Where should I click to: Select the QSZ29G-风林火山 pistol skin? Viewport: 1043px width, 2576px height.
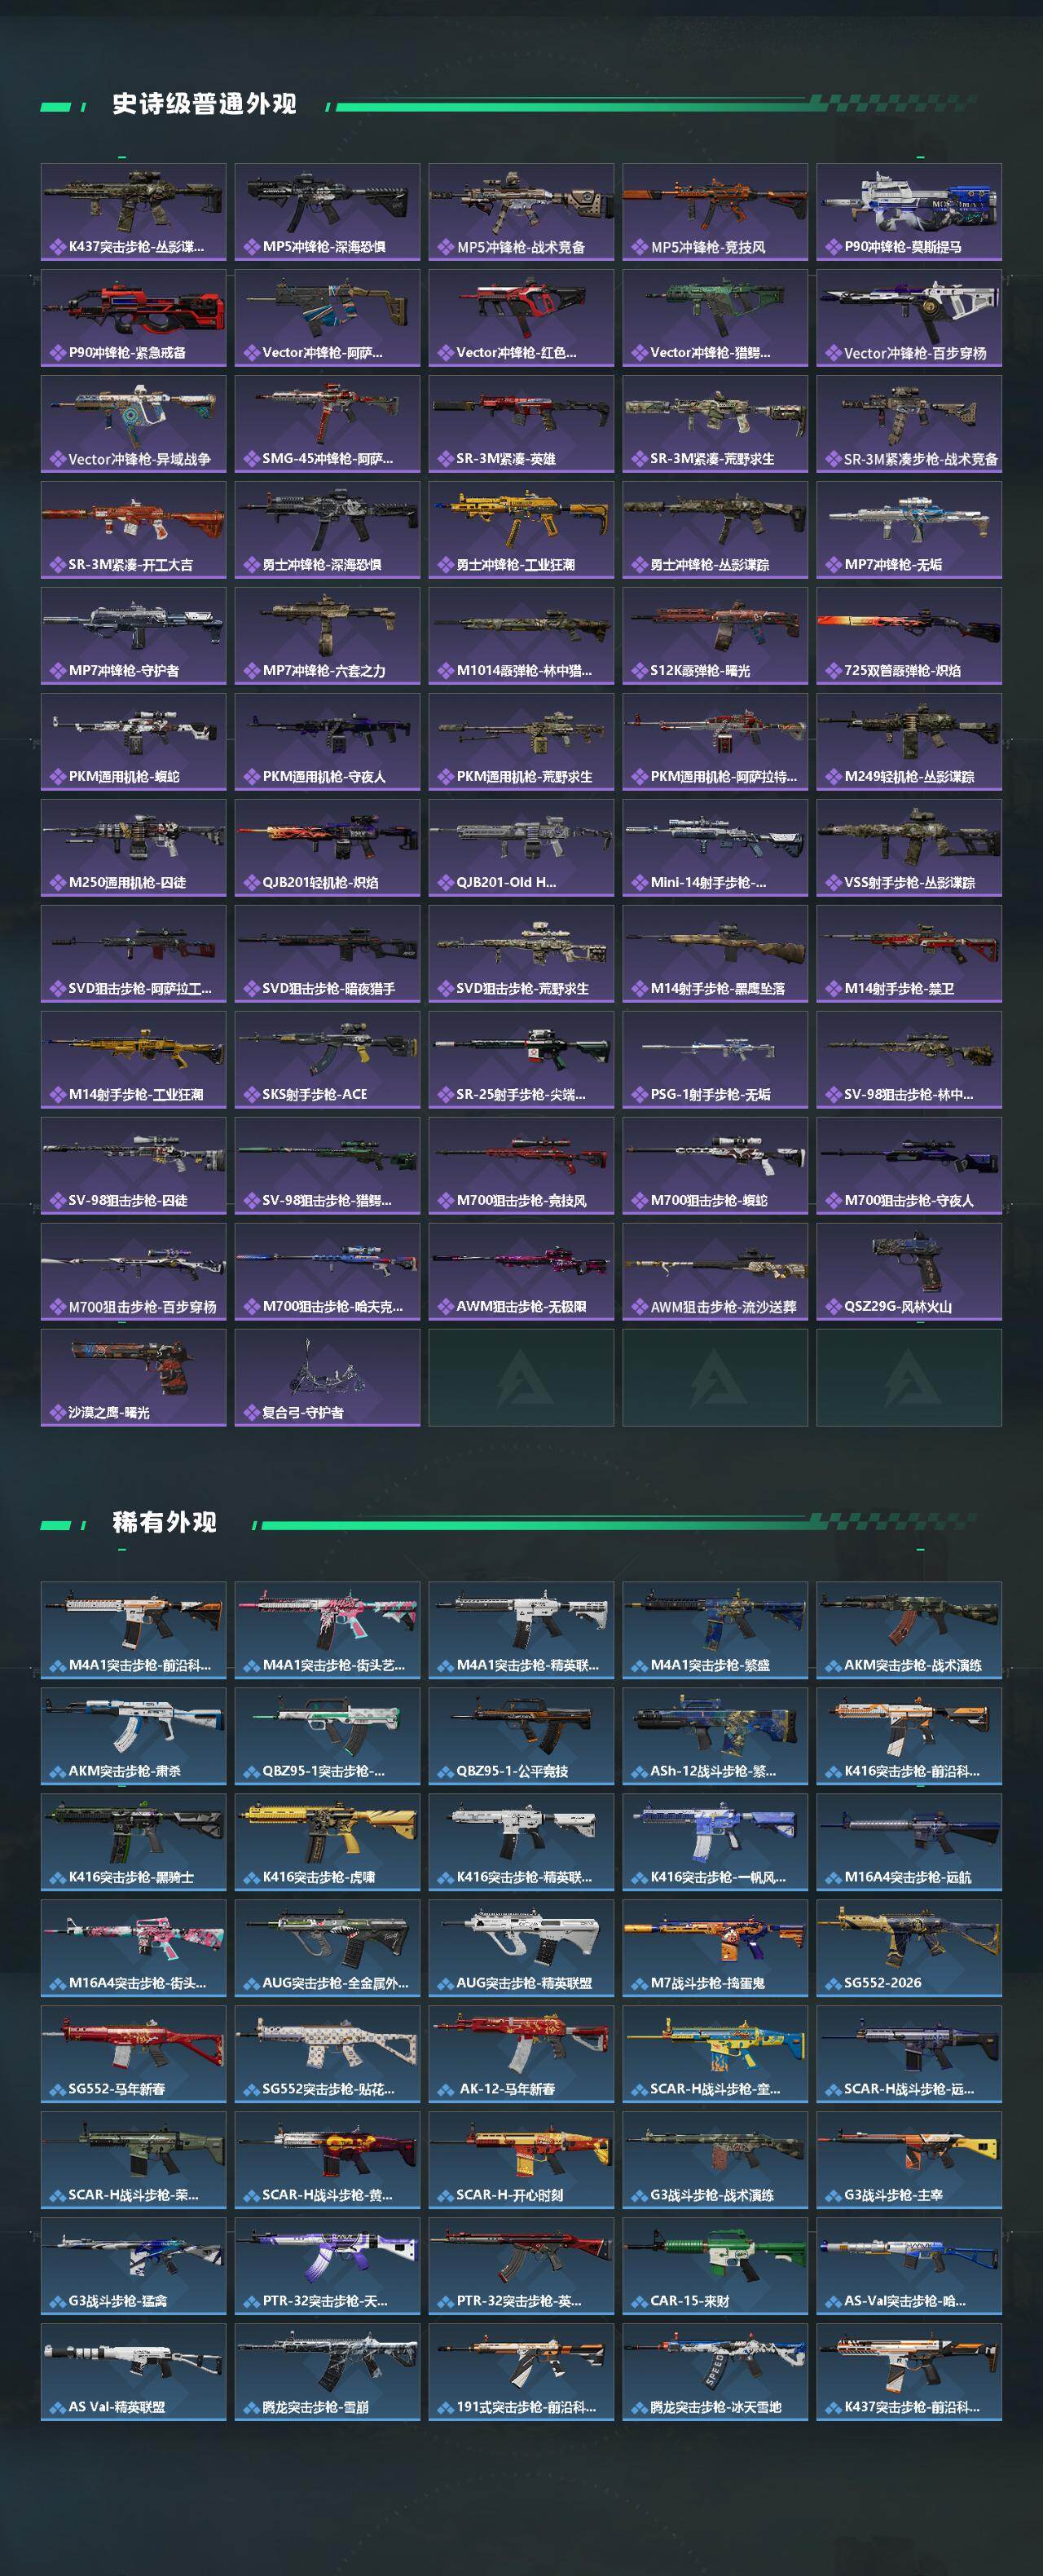[909, 1272]
